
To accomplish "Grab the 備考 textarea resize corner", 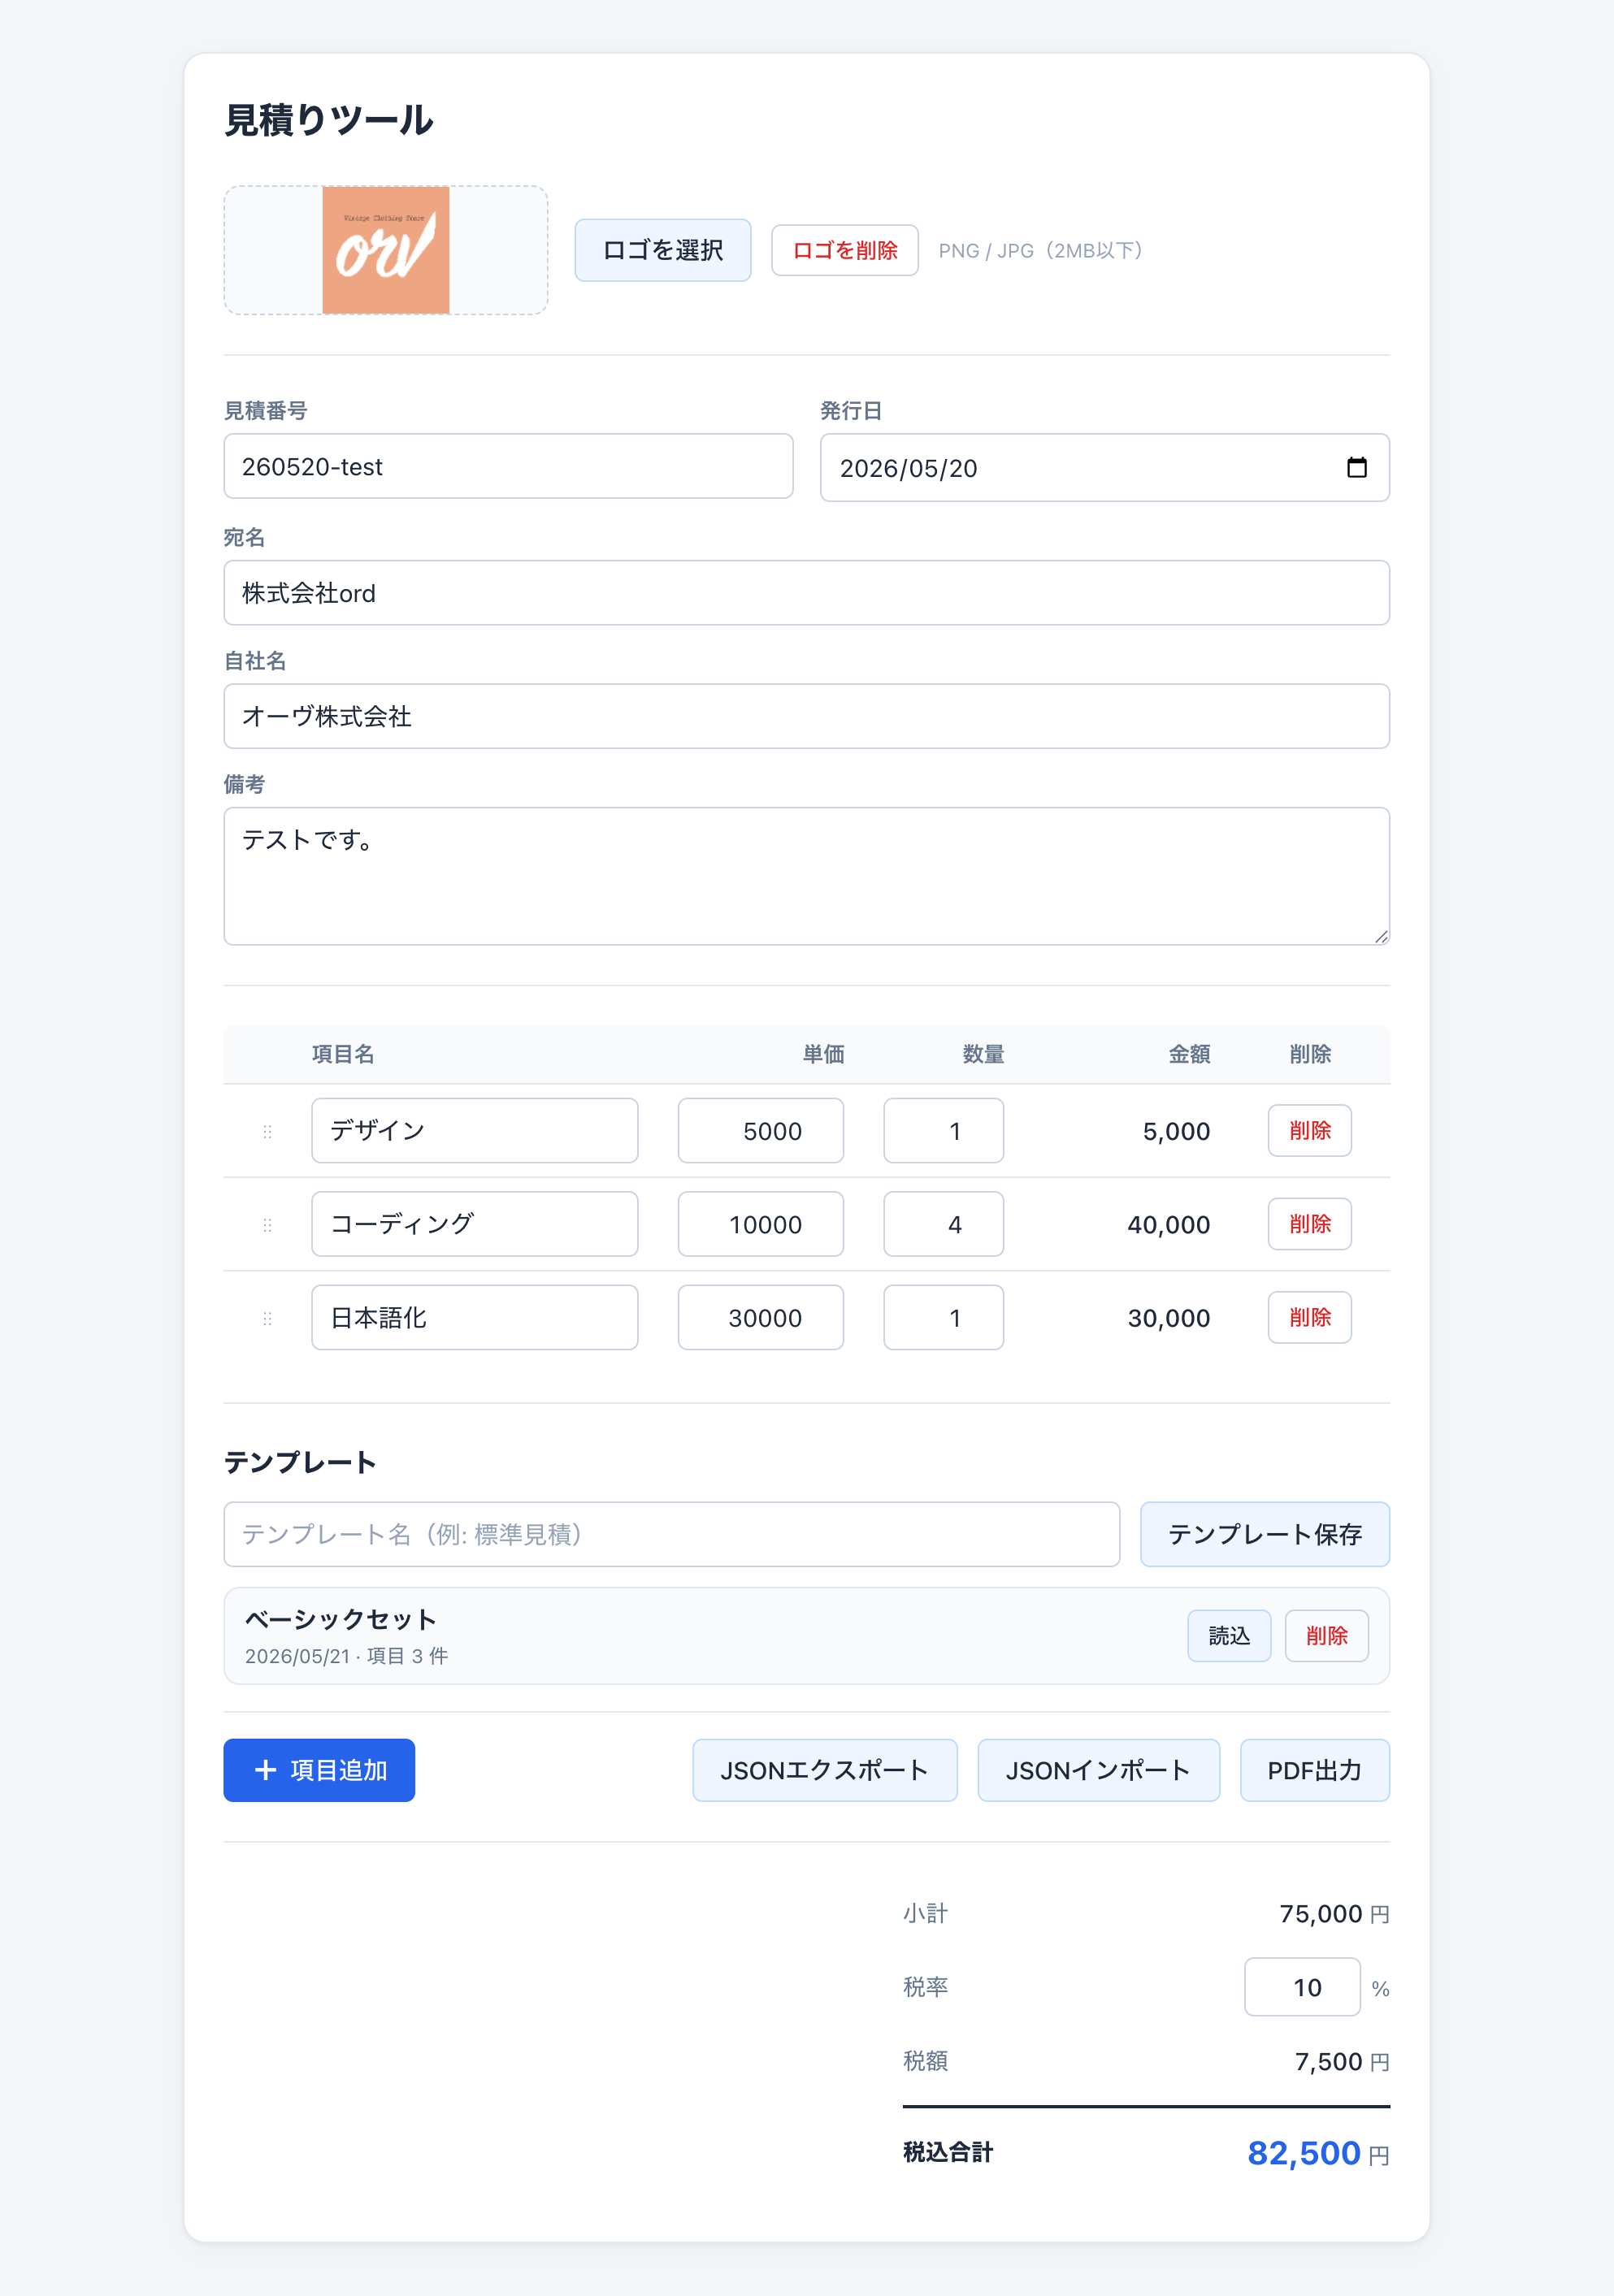I will pos(1381,936).
